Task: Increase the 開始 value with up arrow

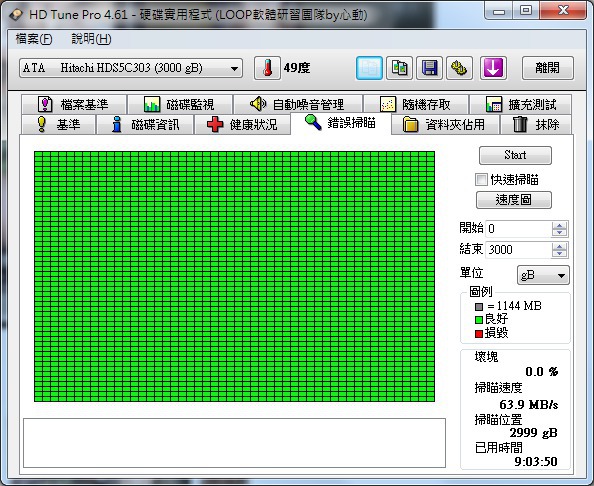Action: click(559, 225)
